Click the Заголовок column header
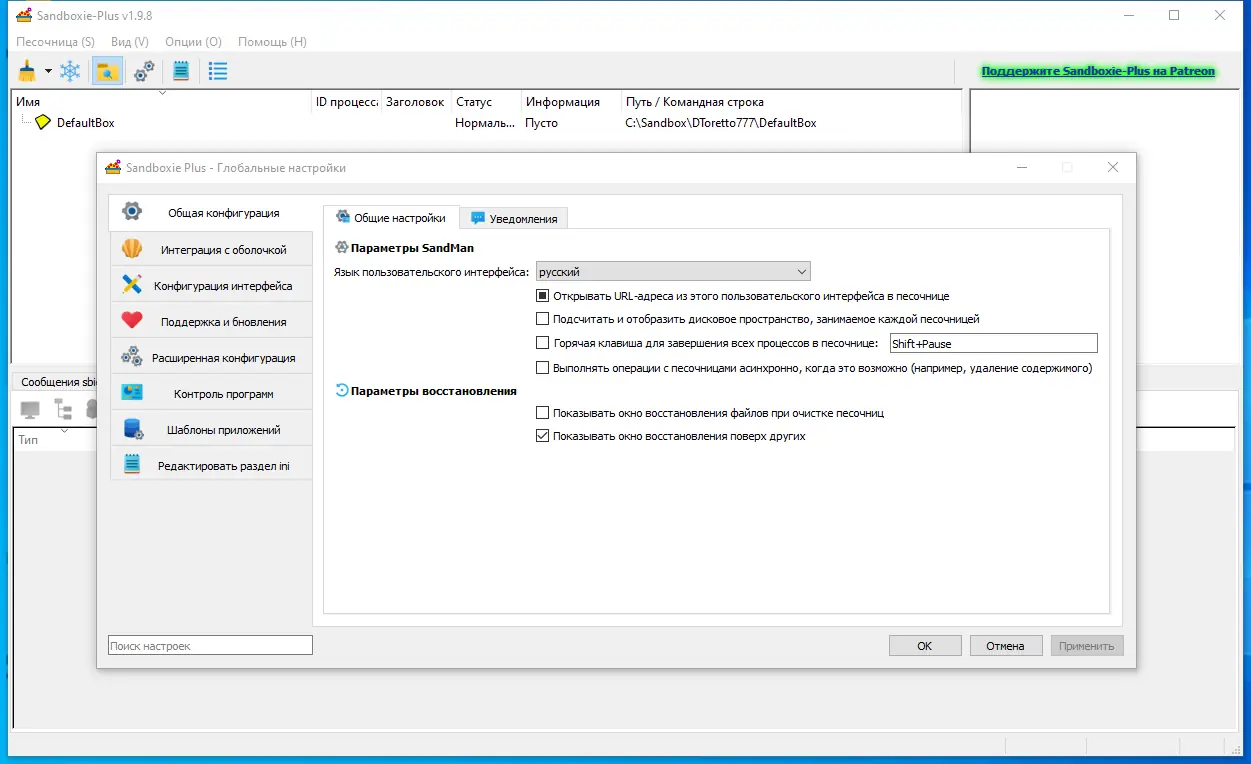 click(416, 102)
